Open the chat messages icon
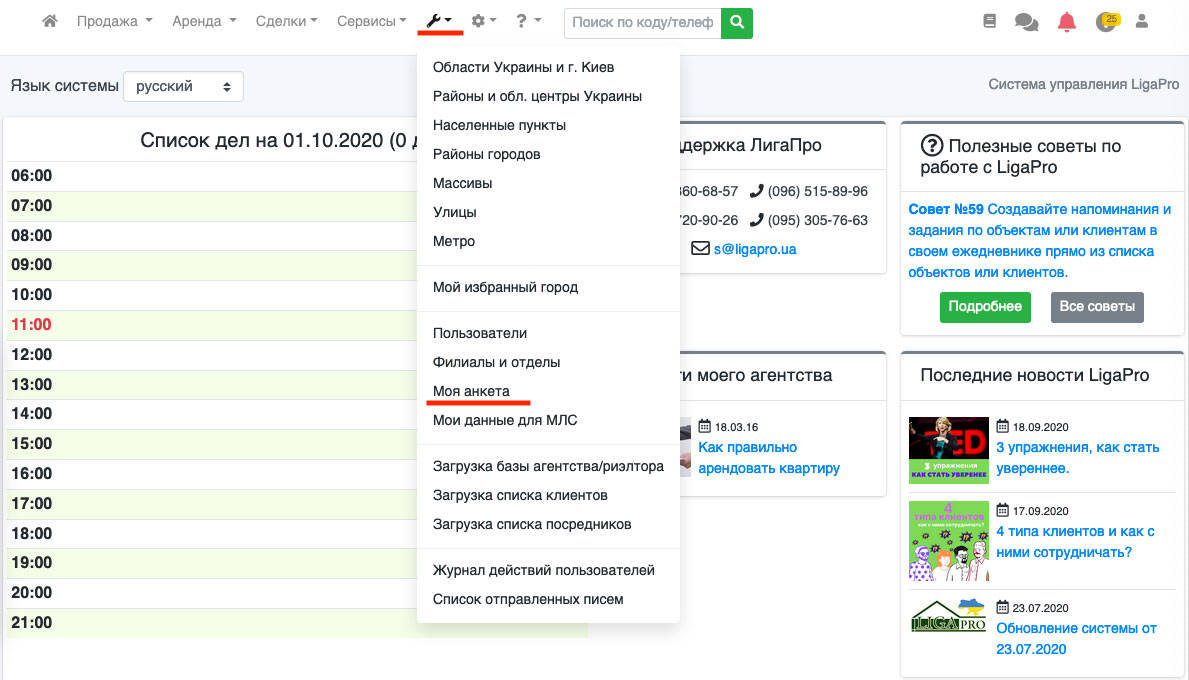The width and height of the screenshot is (1189, 680). pyautogui.click(x=1026, y=22)
